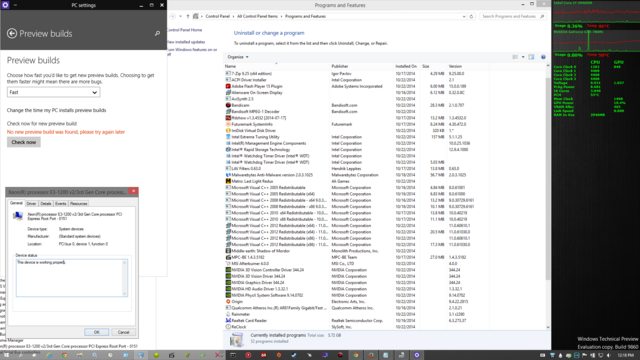Switch to Details tab in device properties

pos(46,203)
